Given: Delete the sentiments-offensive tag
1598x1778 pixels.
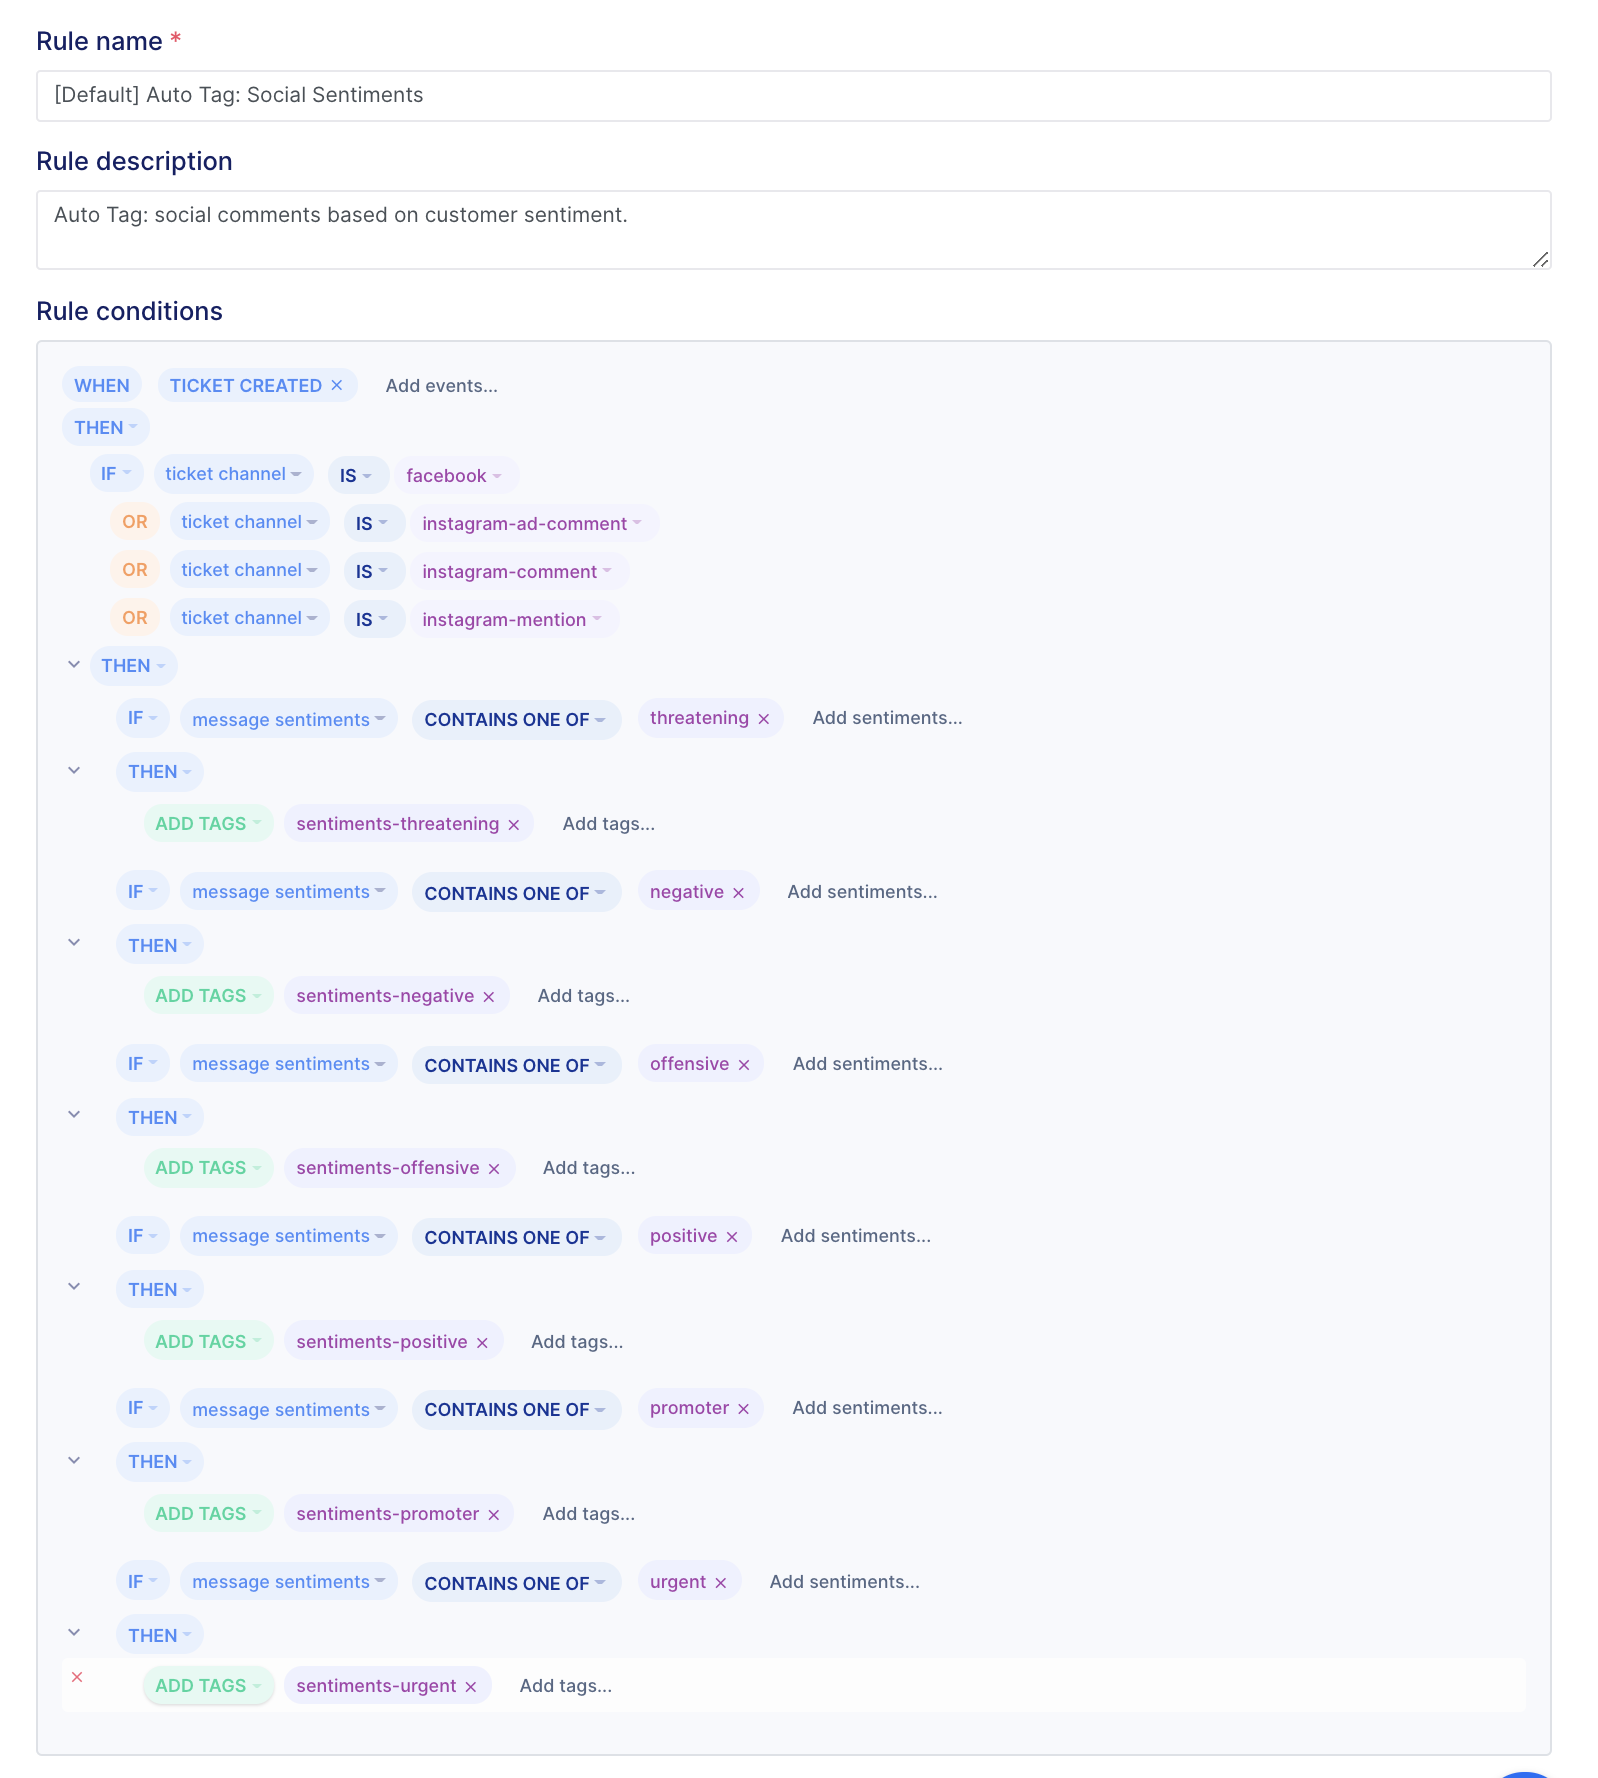Looking at the screenshot, I should pyautogui.click(x=494, y=1169).
